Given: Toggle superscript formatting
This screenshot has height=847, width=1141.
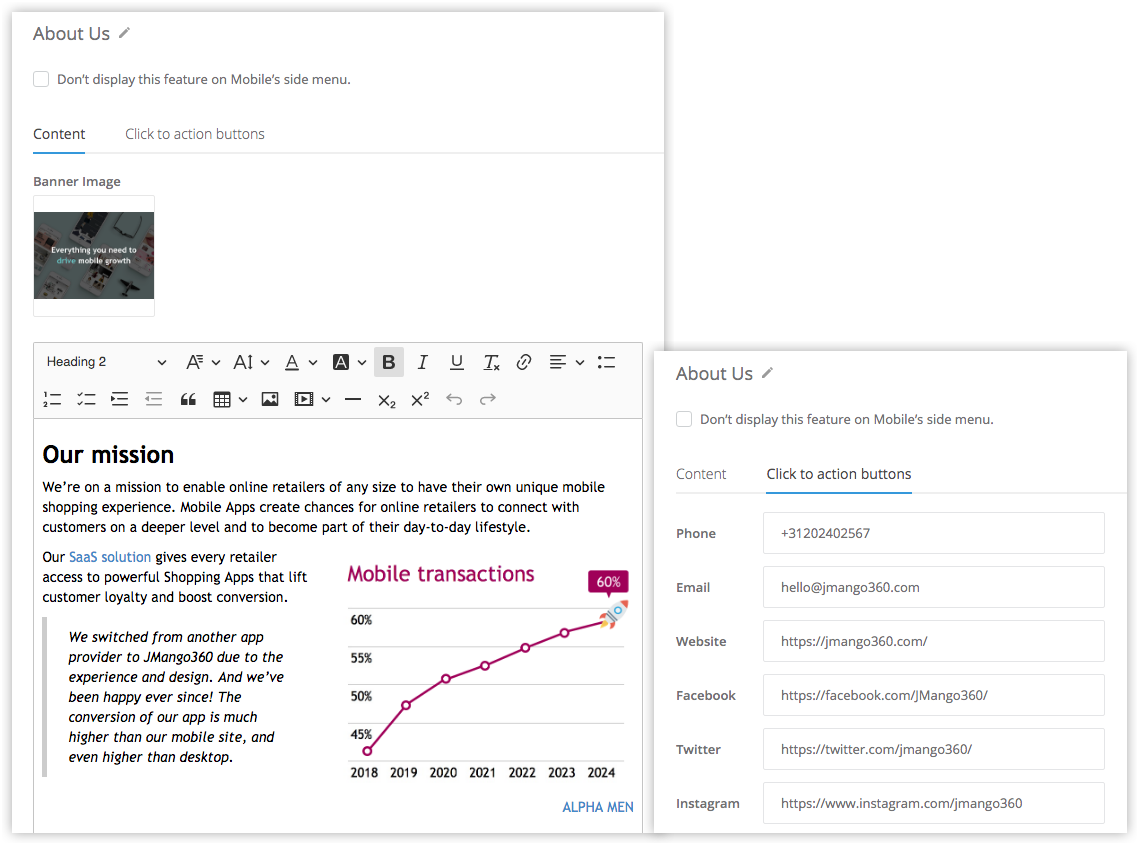Looking at the screenshot, I should [x=419, y=399].
